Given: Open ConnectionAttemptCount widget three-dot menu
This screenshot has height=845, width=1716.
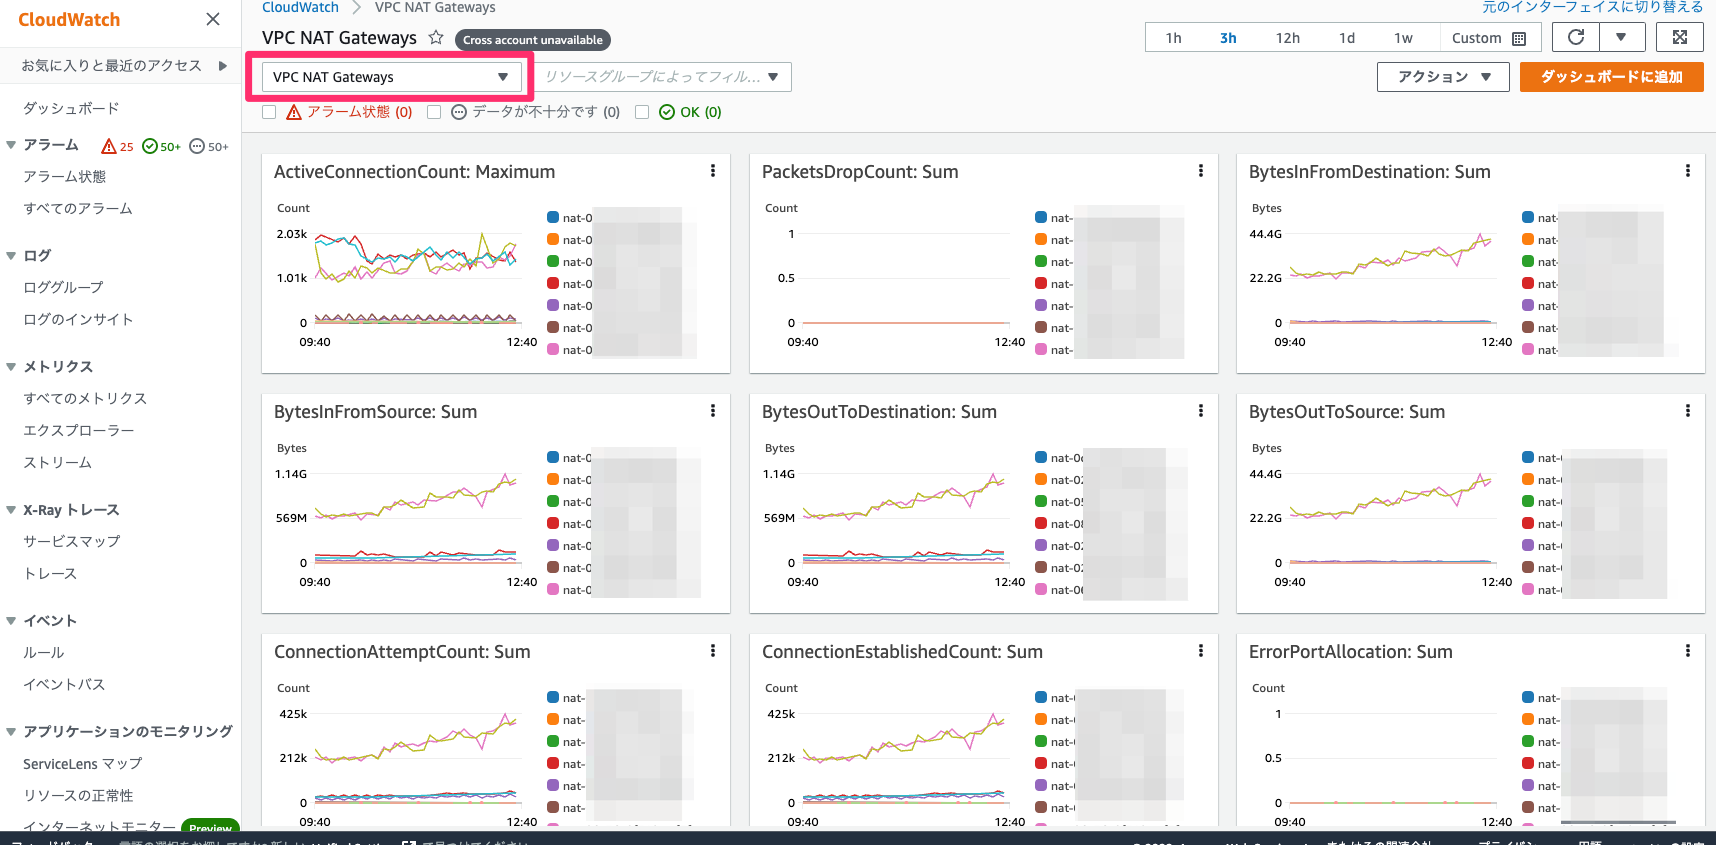Looking at the screenshot, I should click(713, 651).
